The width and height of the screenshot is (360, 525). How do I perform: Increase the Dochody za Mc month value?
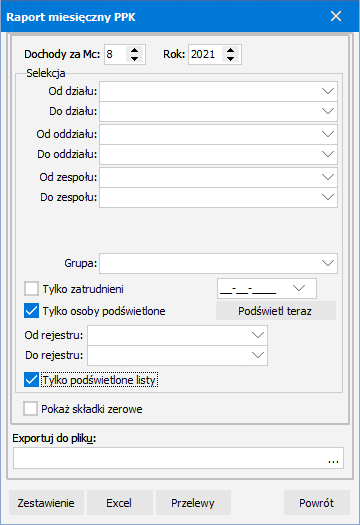point(135,50)
